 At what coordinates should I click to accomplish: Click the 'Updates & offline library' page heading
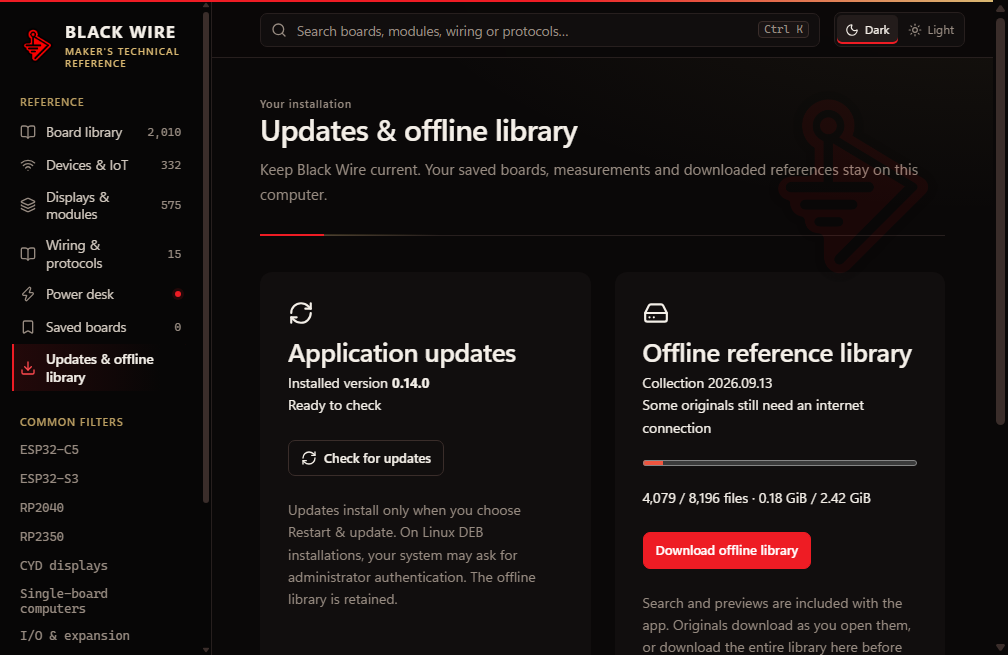pos(418,131)
